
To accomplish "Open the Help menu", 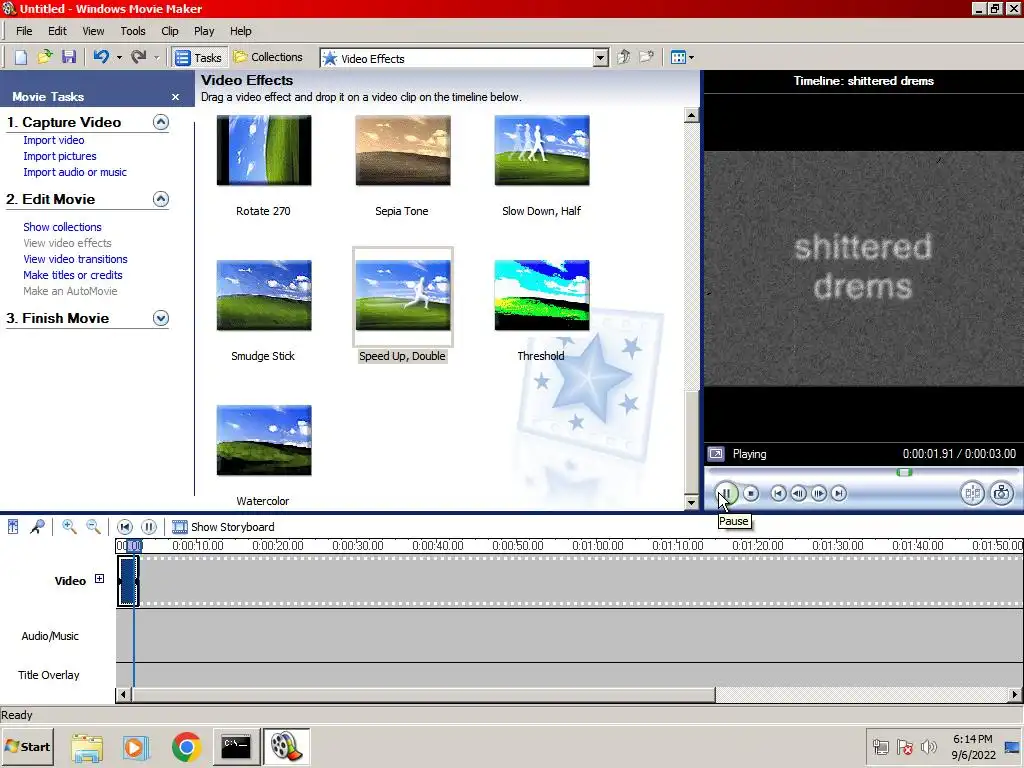I will (240, 31).
